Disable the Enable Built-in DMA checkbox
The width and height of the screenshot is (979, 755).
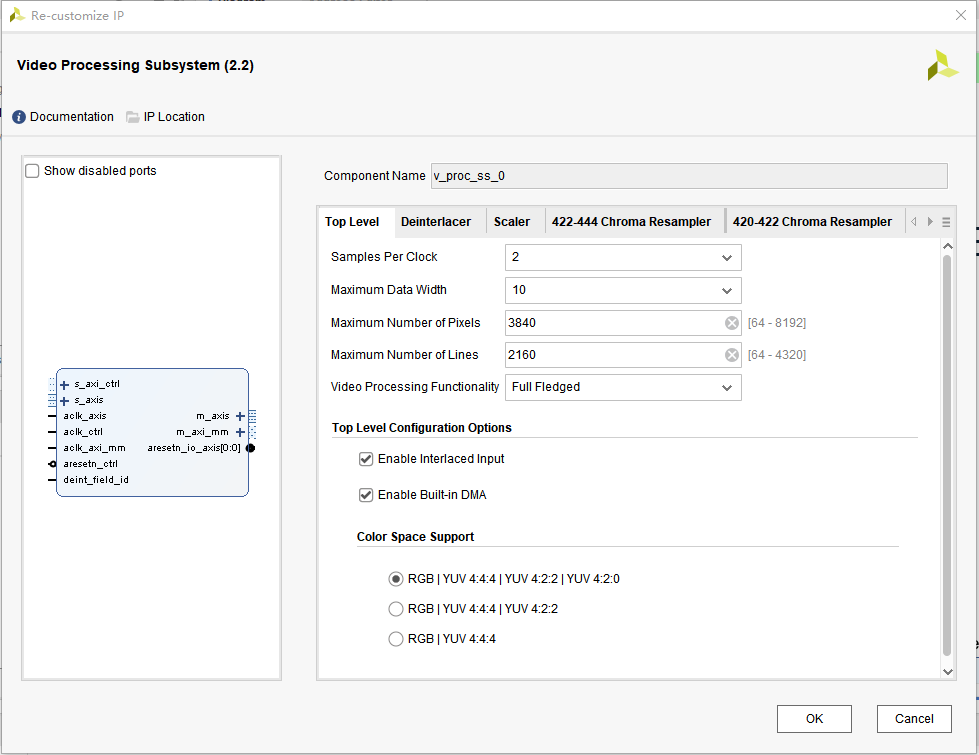tap(366, 495)
